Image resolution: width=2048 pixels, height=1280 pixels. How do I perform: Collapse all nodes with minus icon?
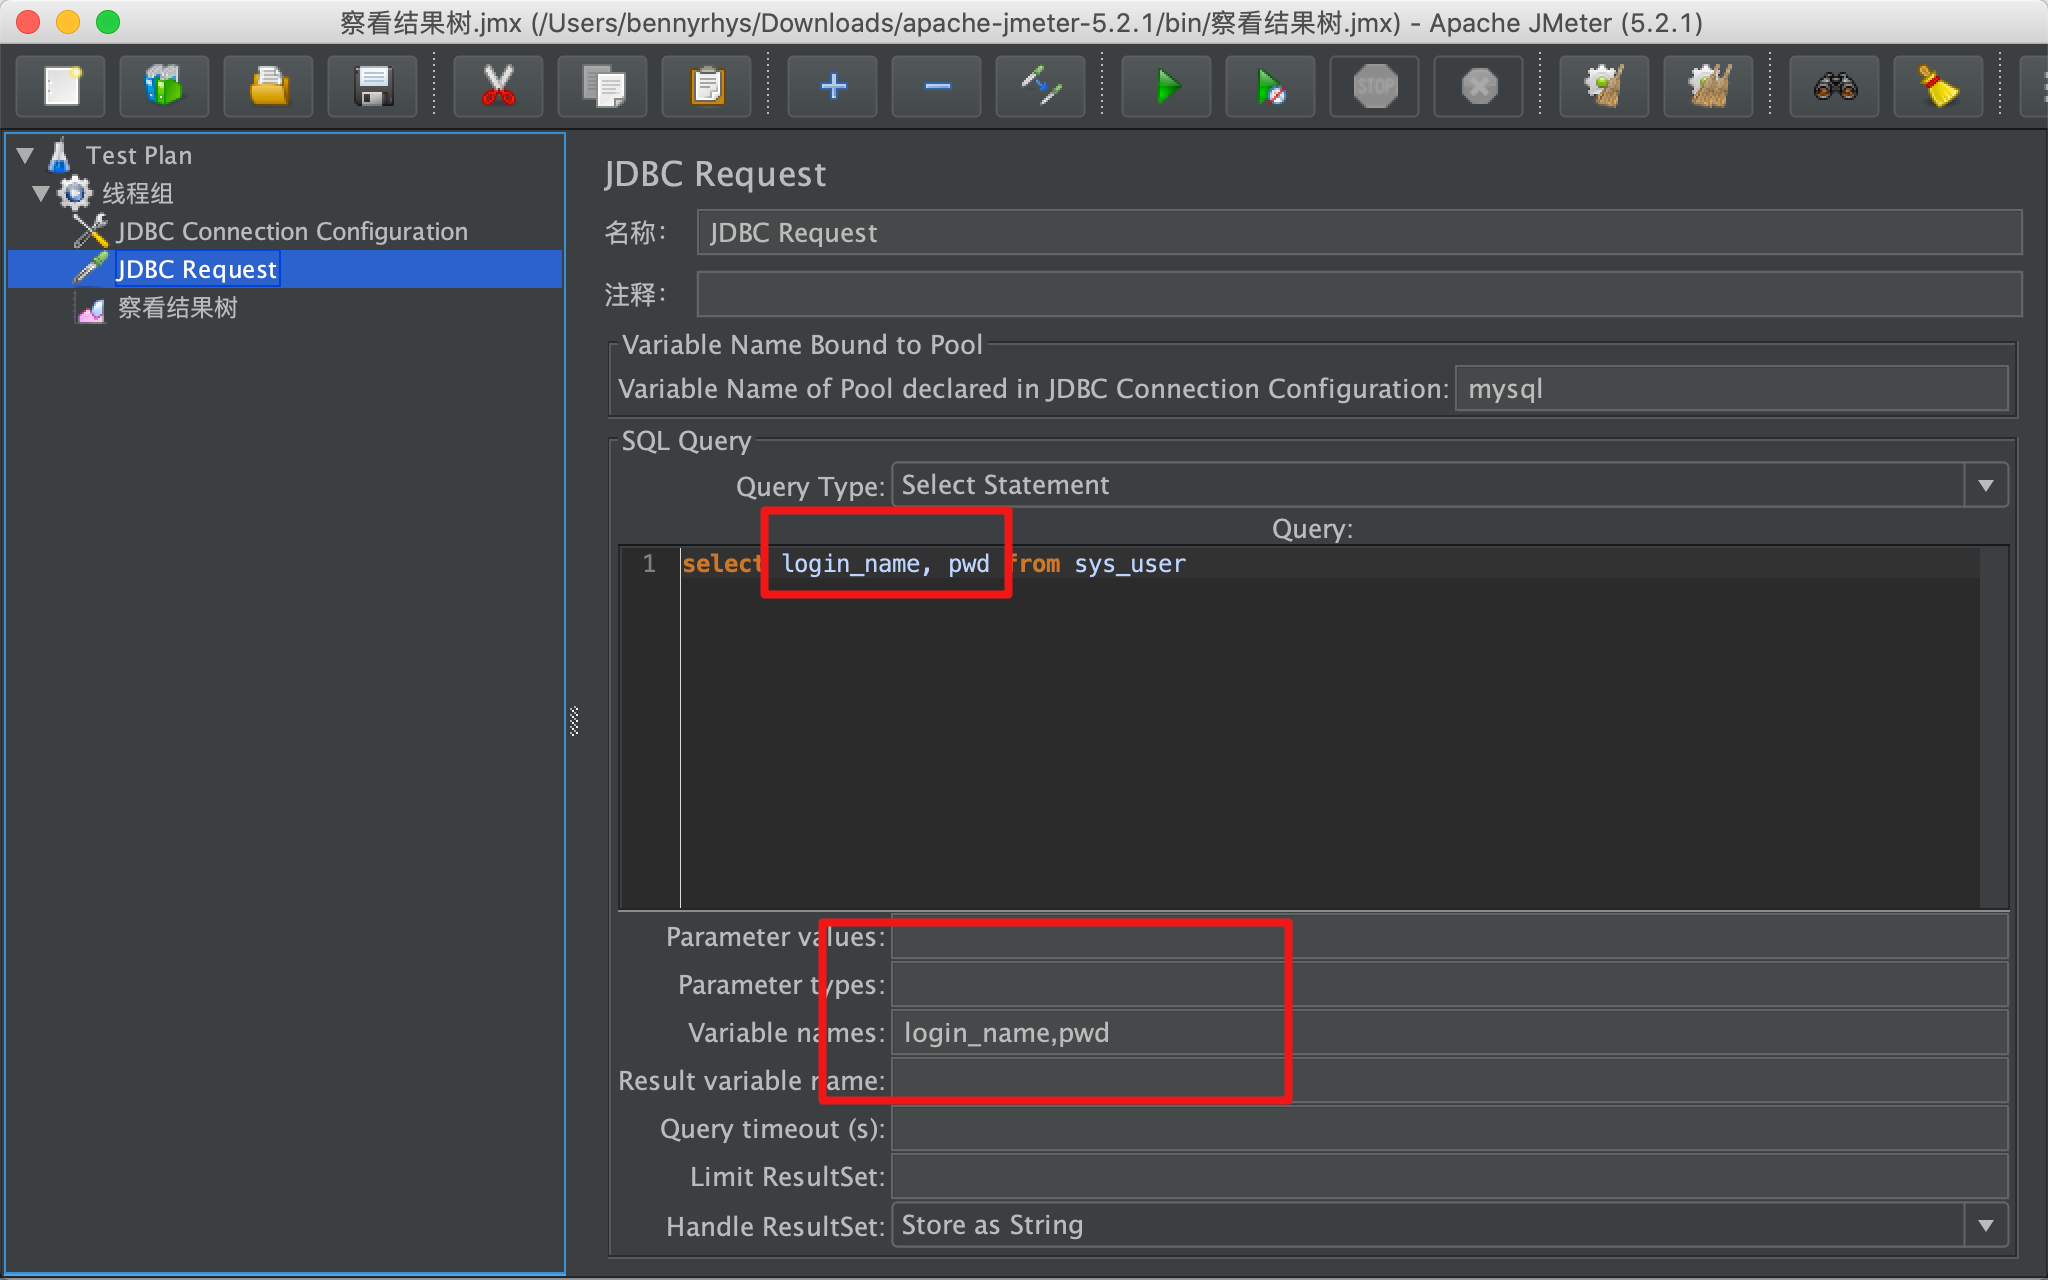coord(937,87)
